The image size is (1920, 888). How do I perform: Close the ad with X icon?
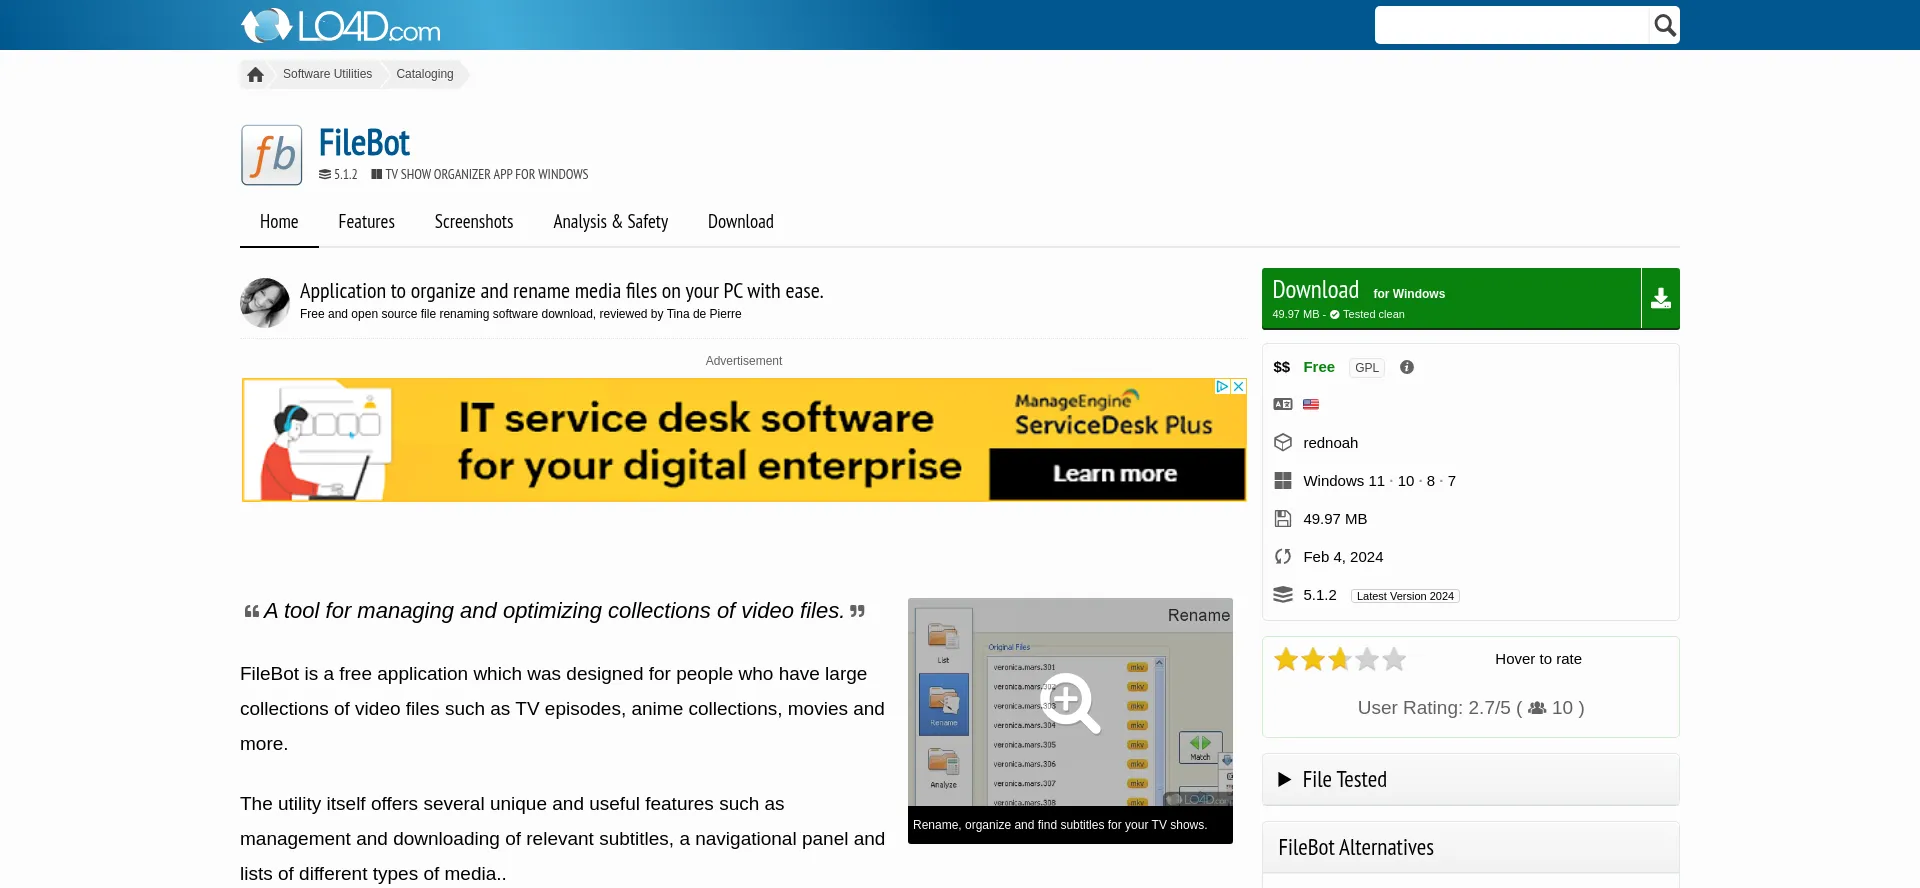[x=1239, y=387]
